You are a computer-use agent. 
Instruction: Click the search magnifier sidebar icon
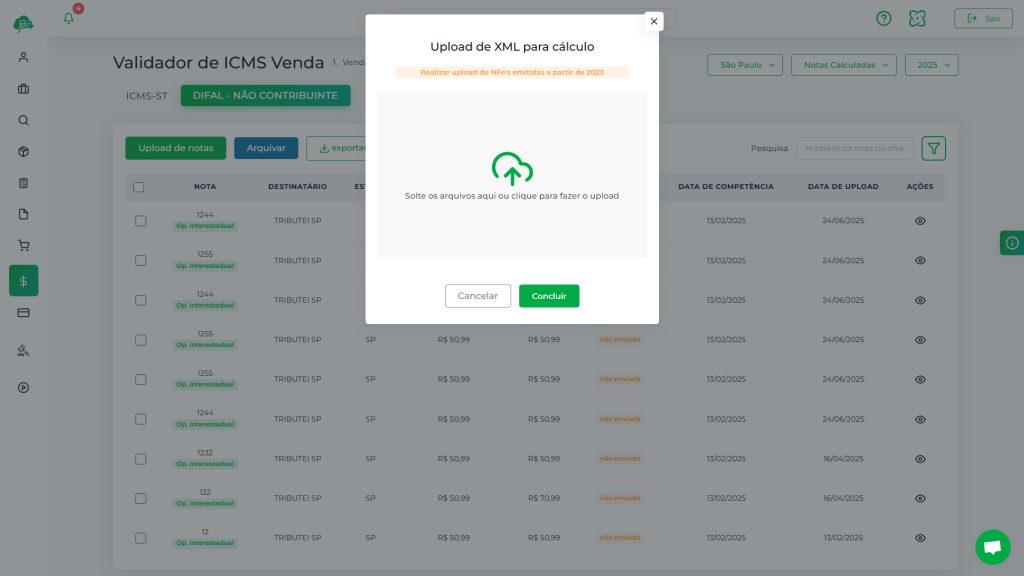(23, 120)
